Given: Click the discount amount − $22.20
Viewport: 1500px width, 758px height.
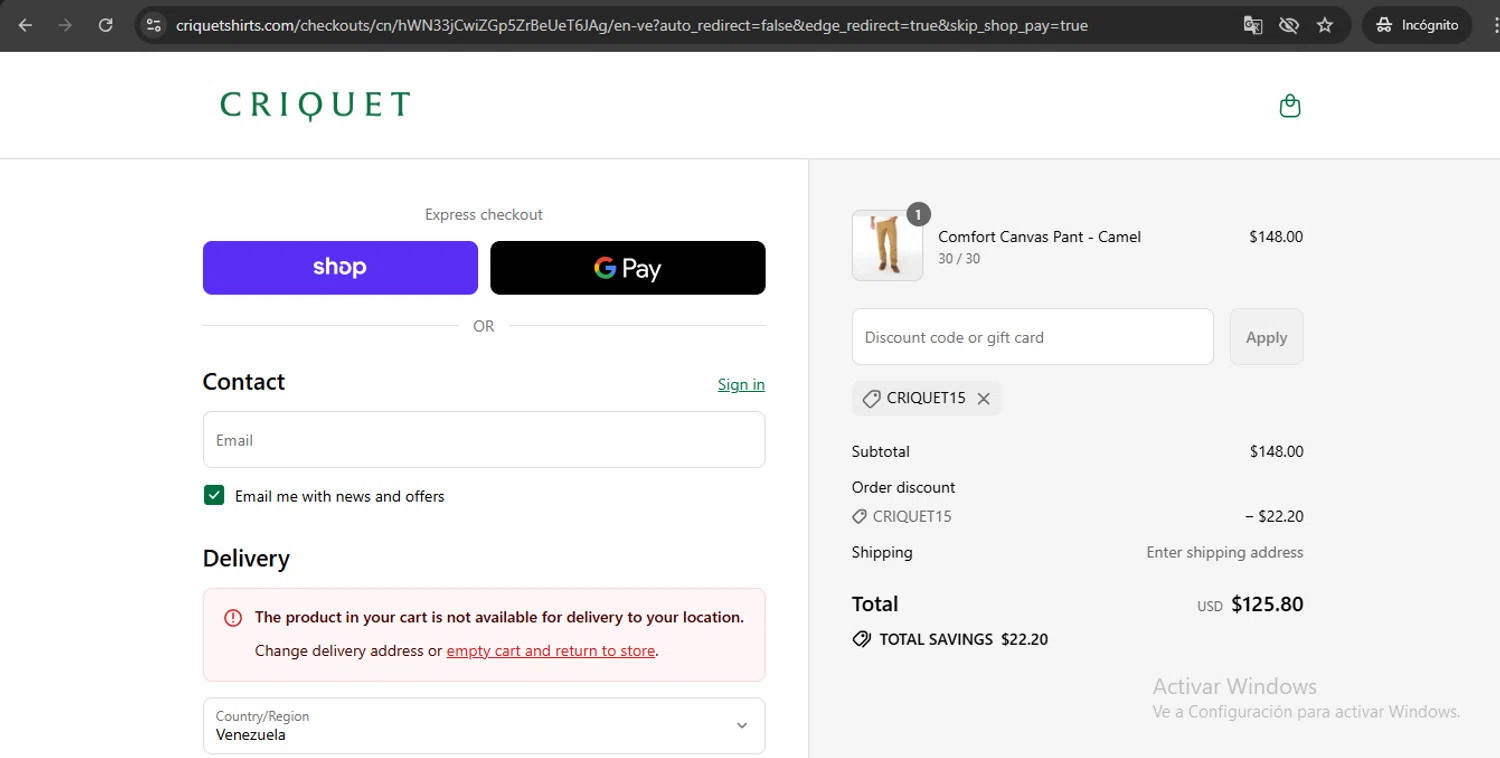Looking at the screenshot, I should pyautogui.click(x=1274, y=516).
